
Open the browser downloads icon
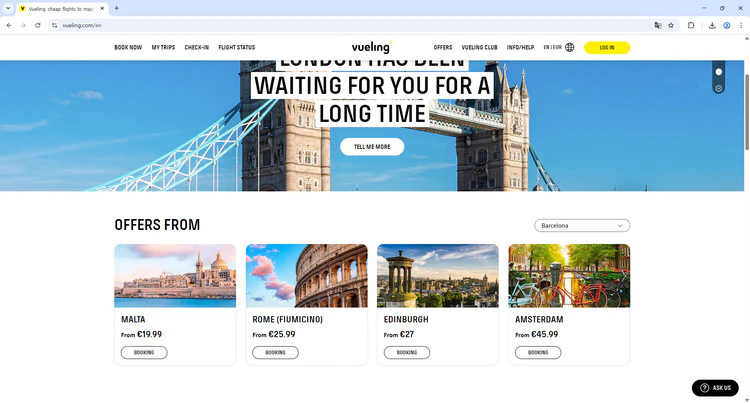pos(712,25)
